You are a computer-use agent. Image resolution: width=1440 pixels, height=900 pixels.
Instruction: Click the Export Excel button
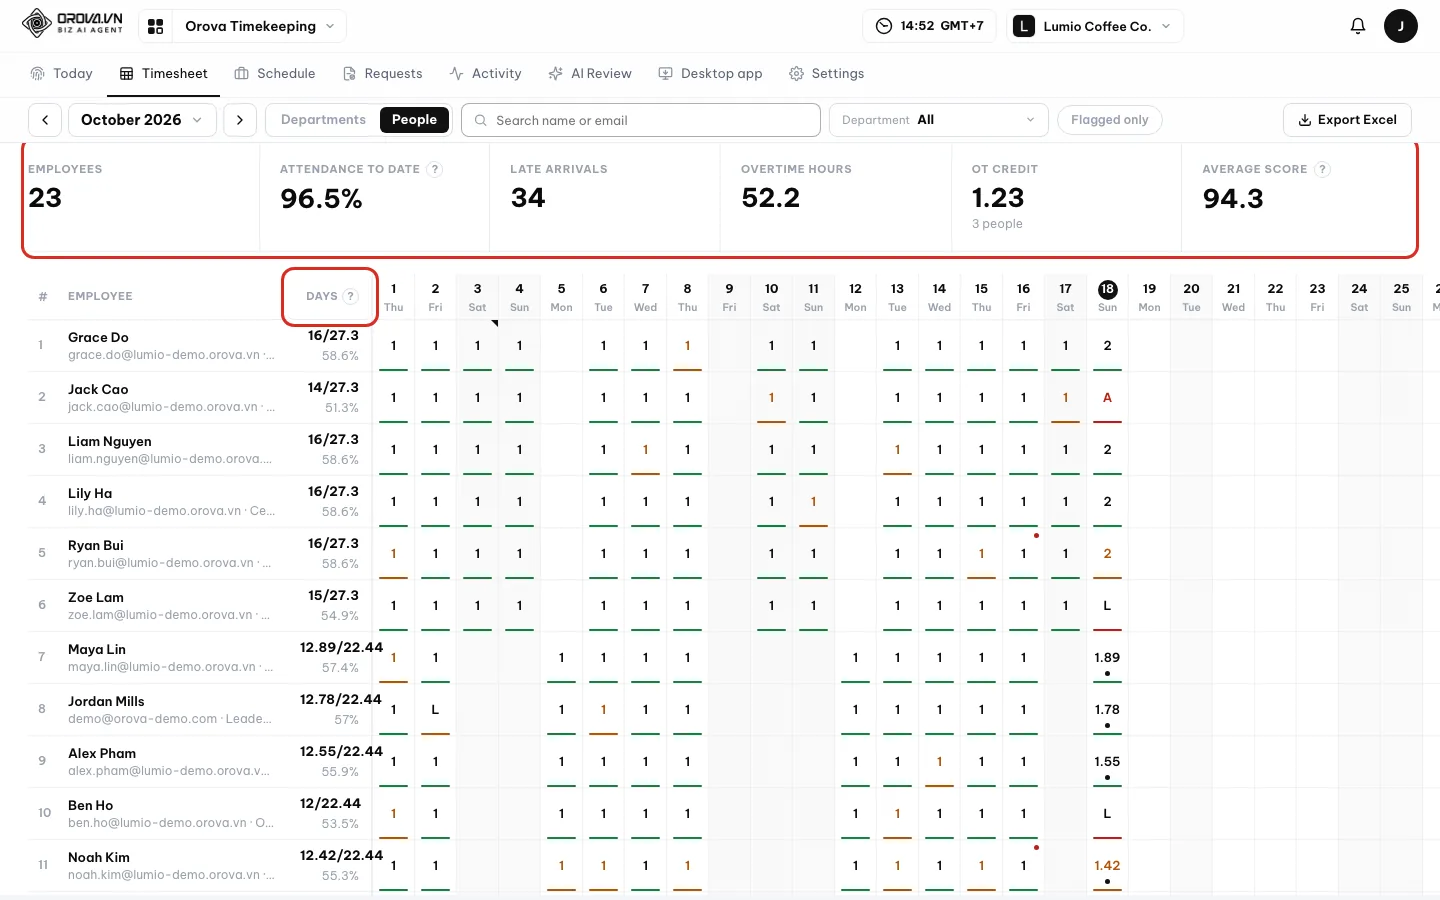(x=1347, y=120)
